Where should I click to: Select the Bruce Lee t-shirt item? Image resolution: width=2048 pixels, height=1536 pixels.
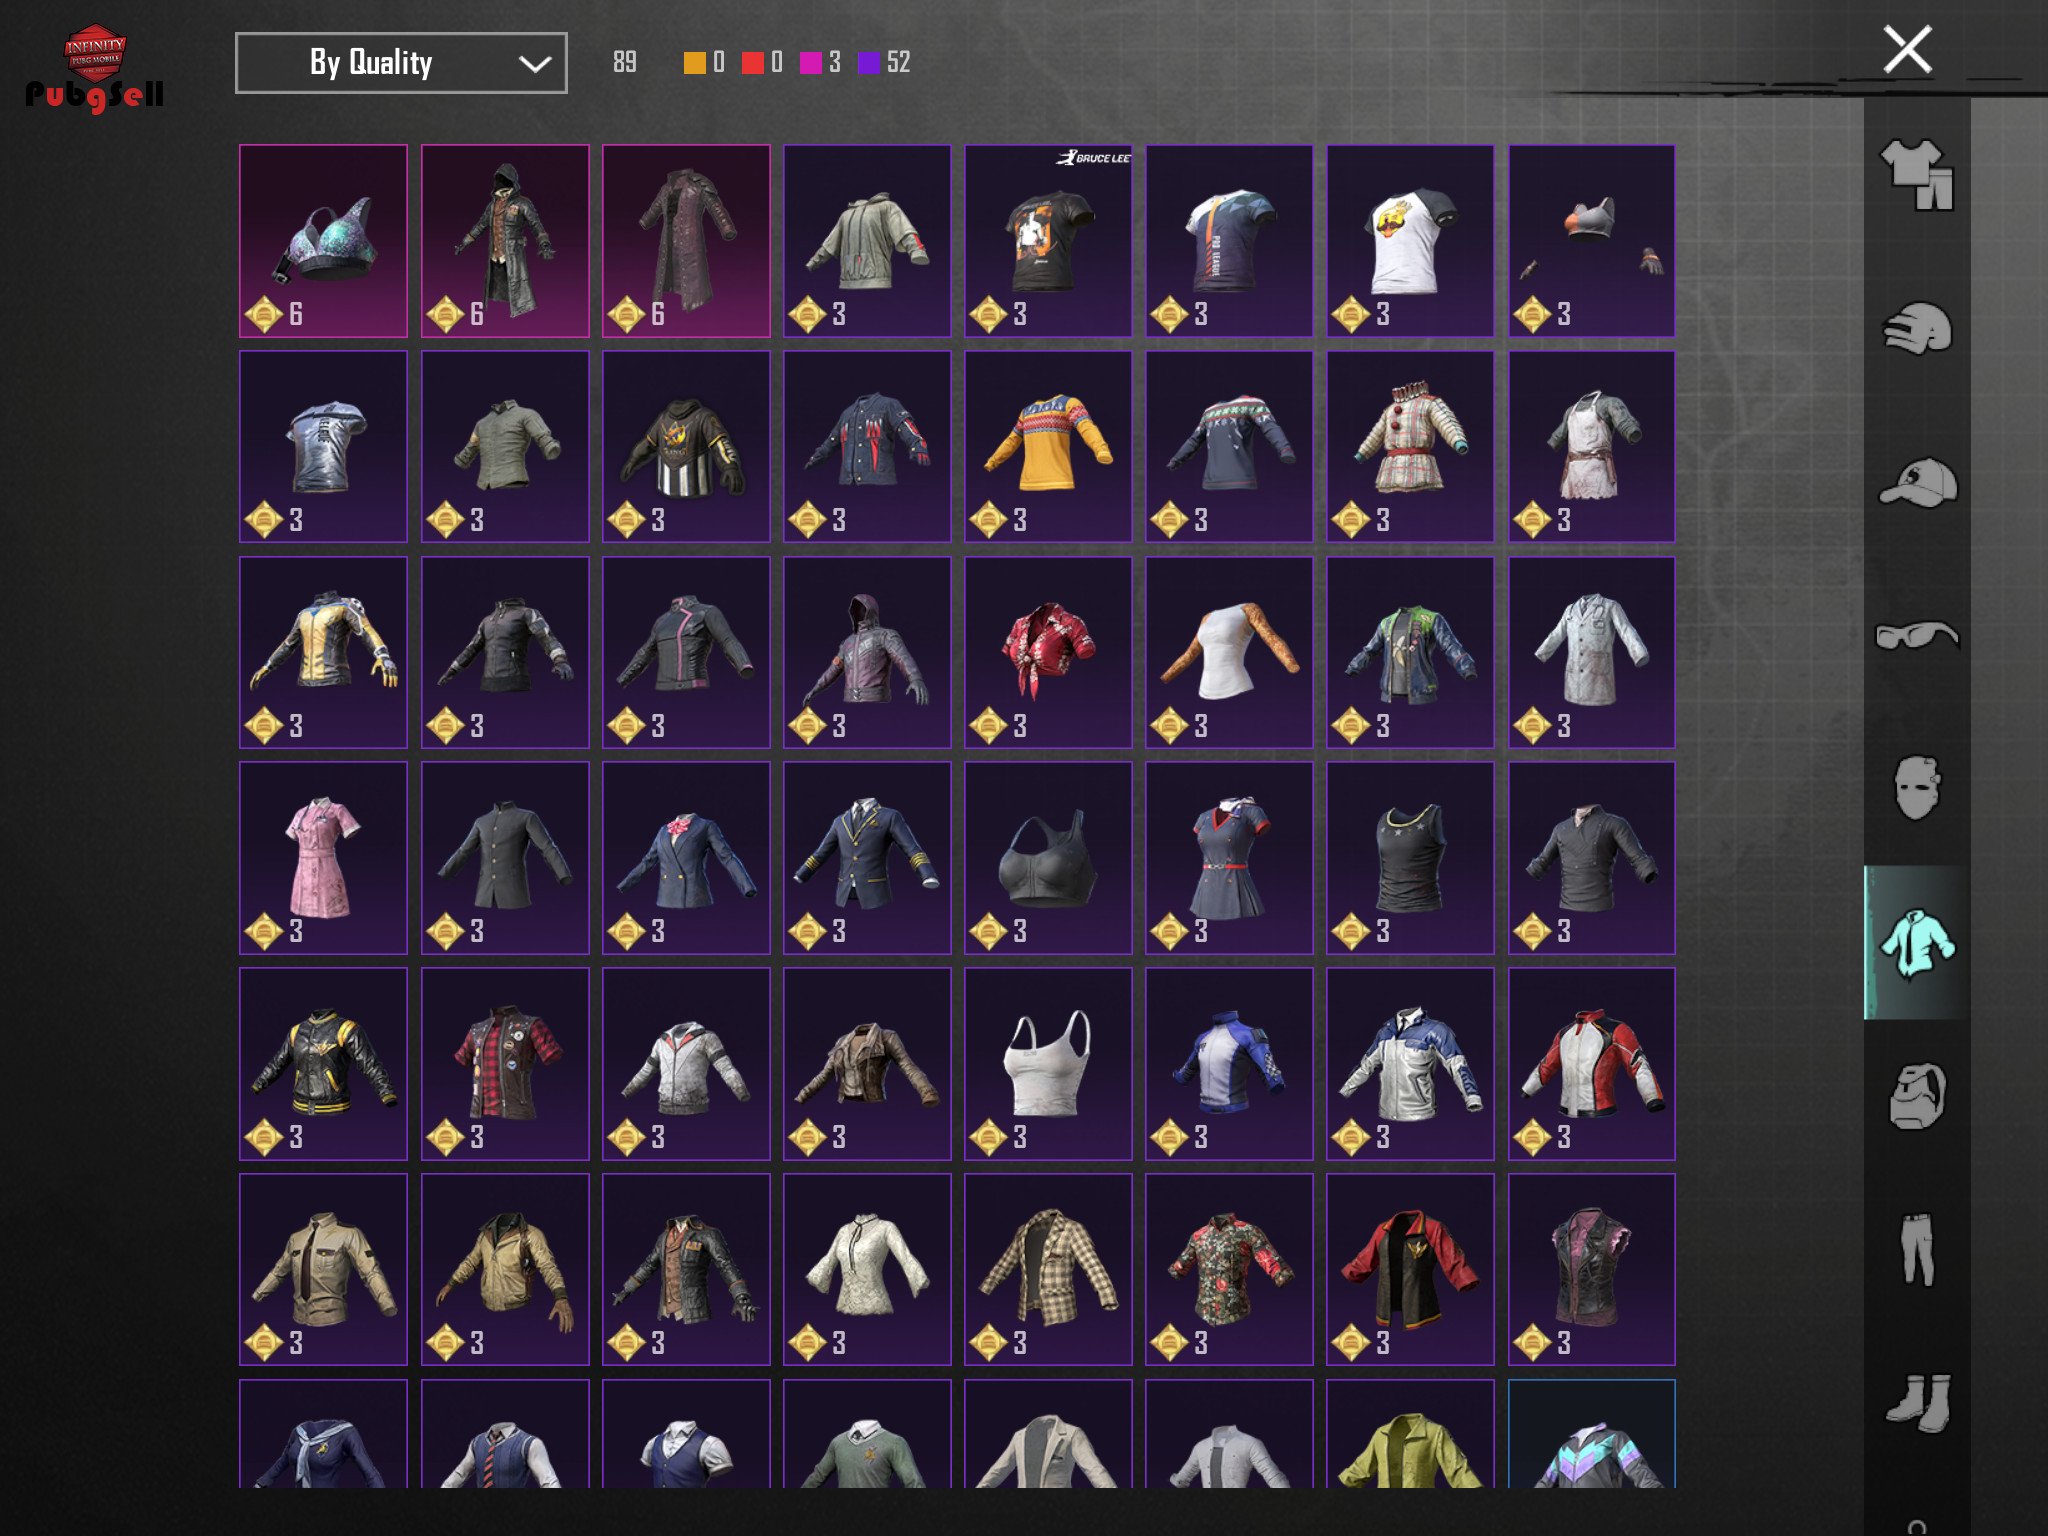[1047, 240]
